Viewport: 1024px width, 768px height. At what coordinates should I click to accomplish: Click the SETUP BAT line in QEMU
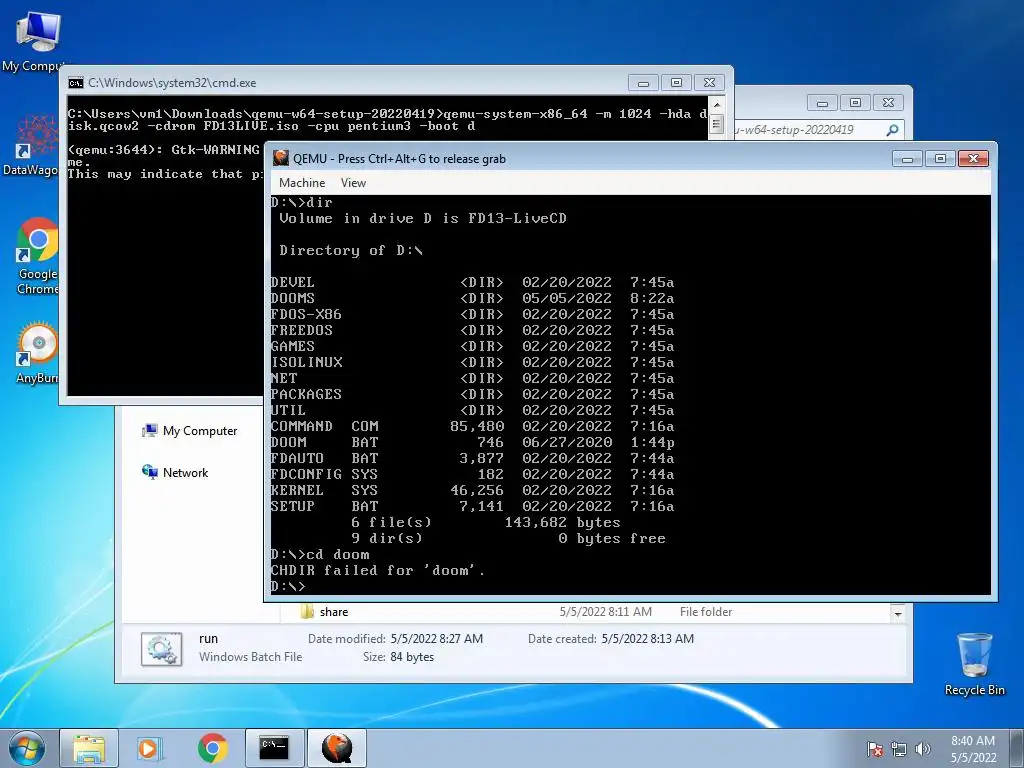[x=472, y=506]
